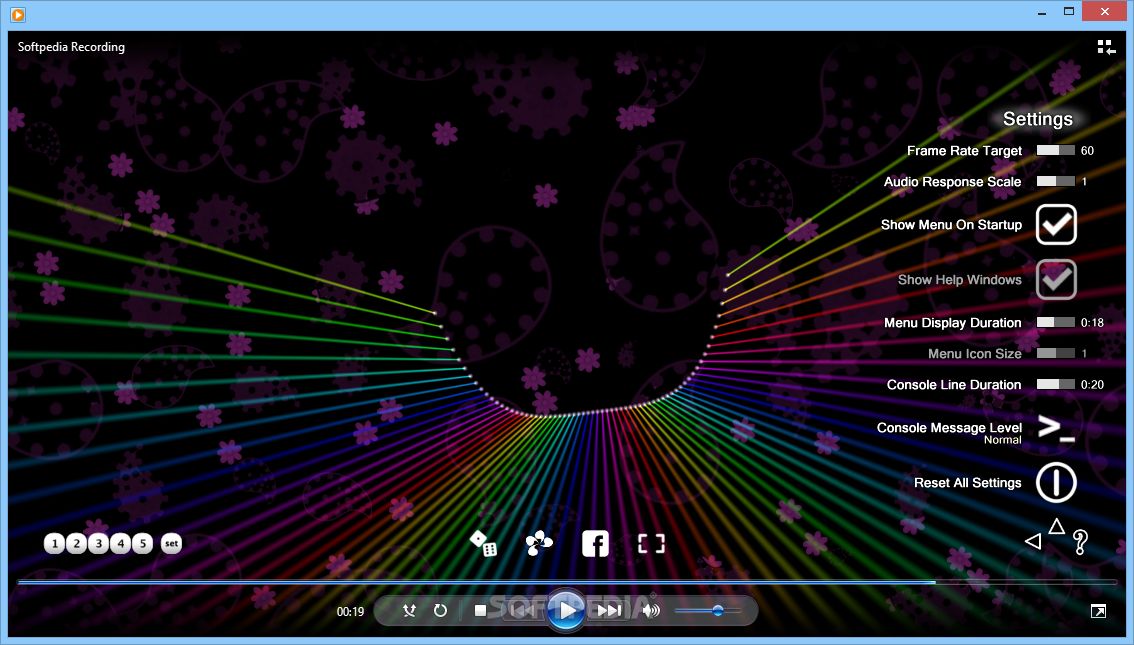Toggle Show Help Windows checkbox
The height and width of the screenshot is (645, 1134).
[x=1056, y=279]
